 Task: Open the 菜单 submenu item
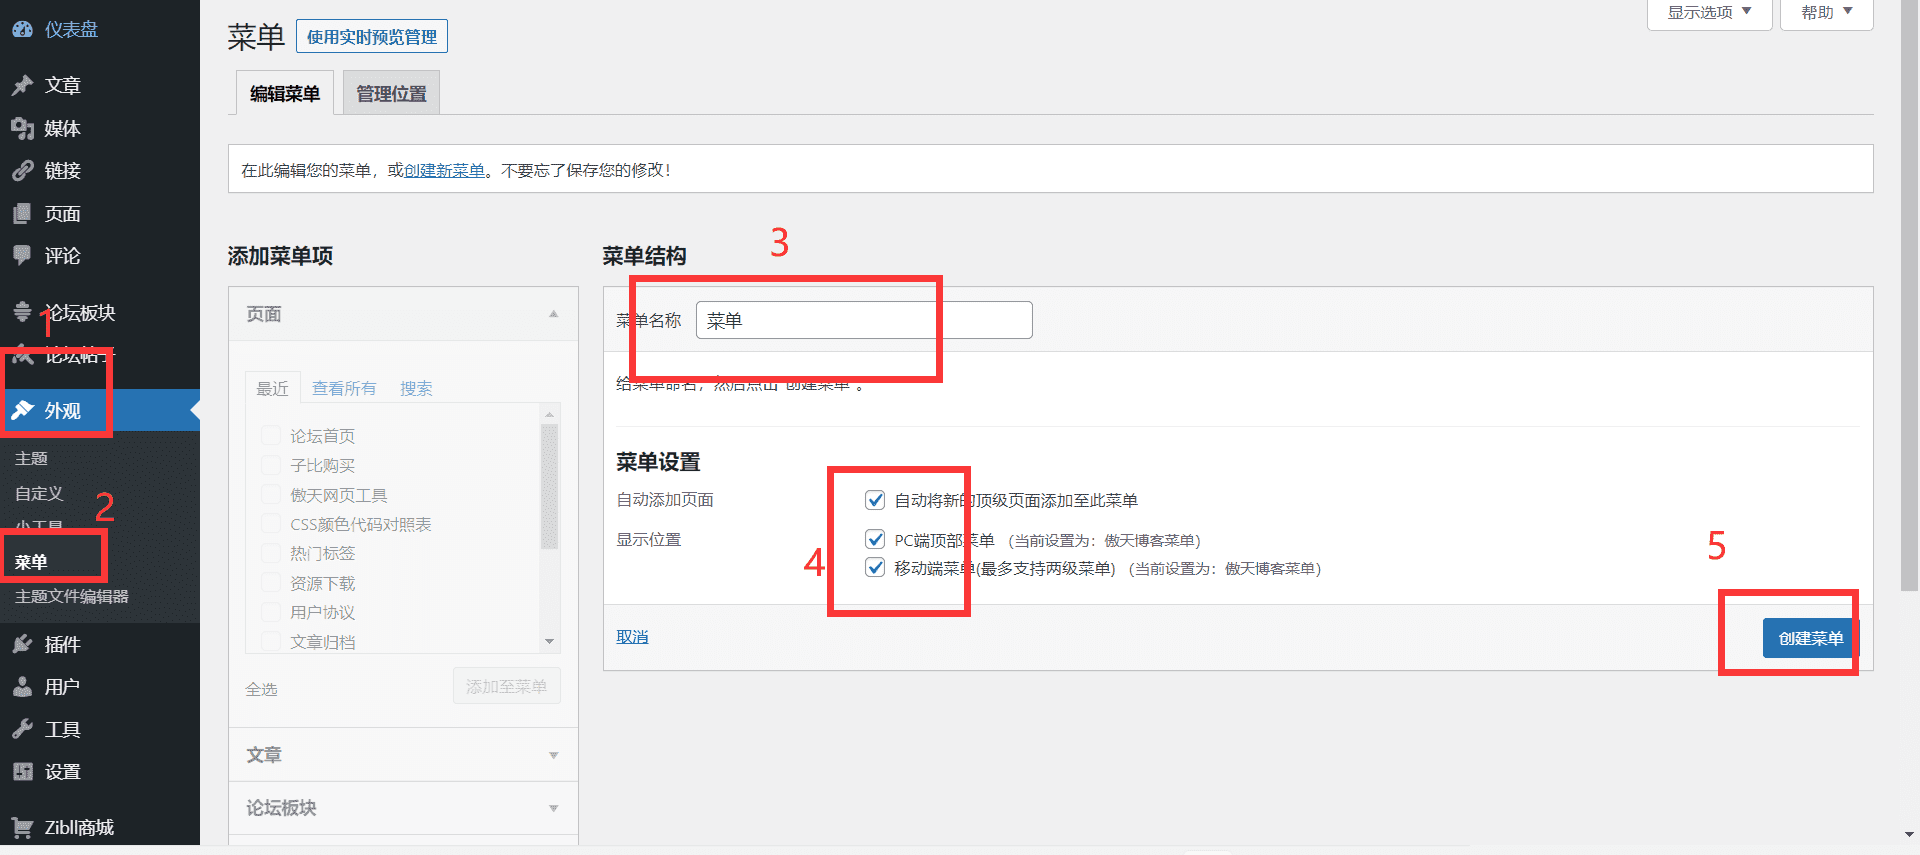pos(31,562)
